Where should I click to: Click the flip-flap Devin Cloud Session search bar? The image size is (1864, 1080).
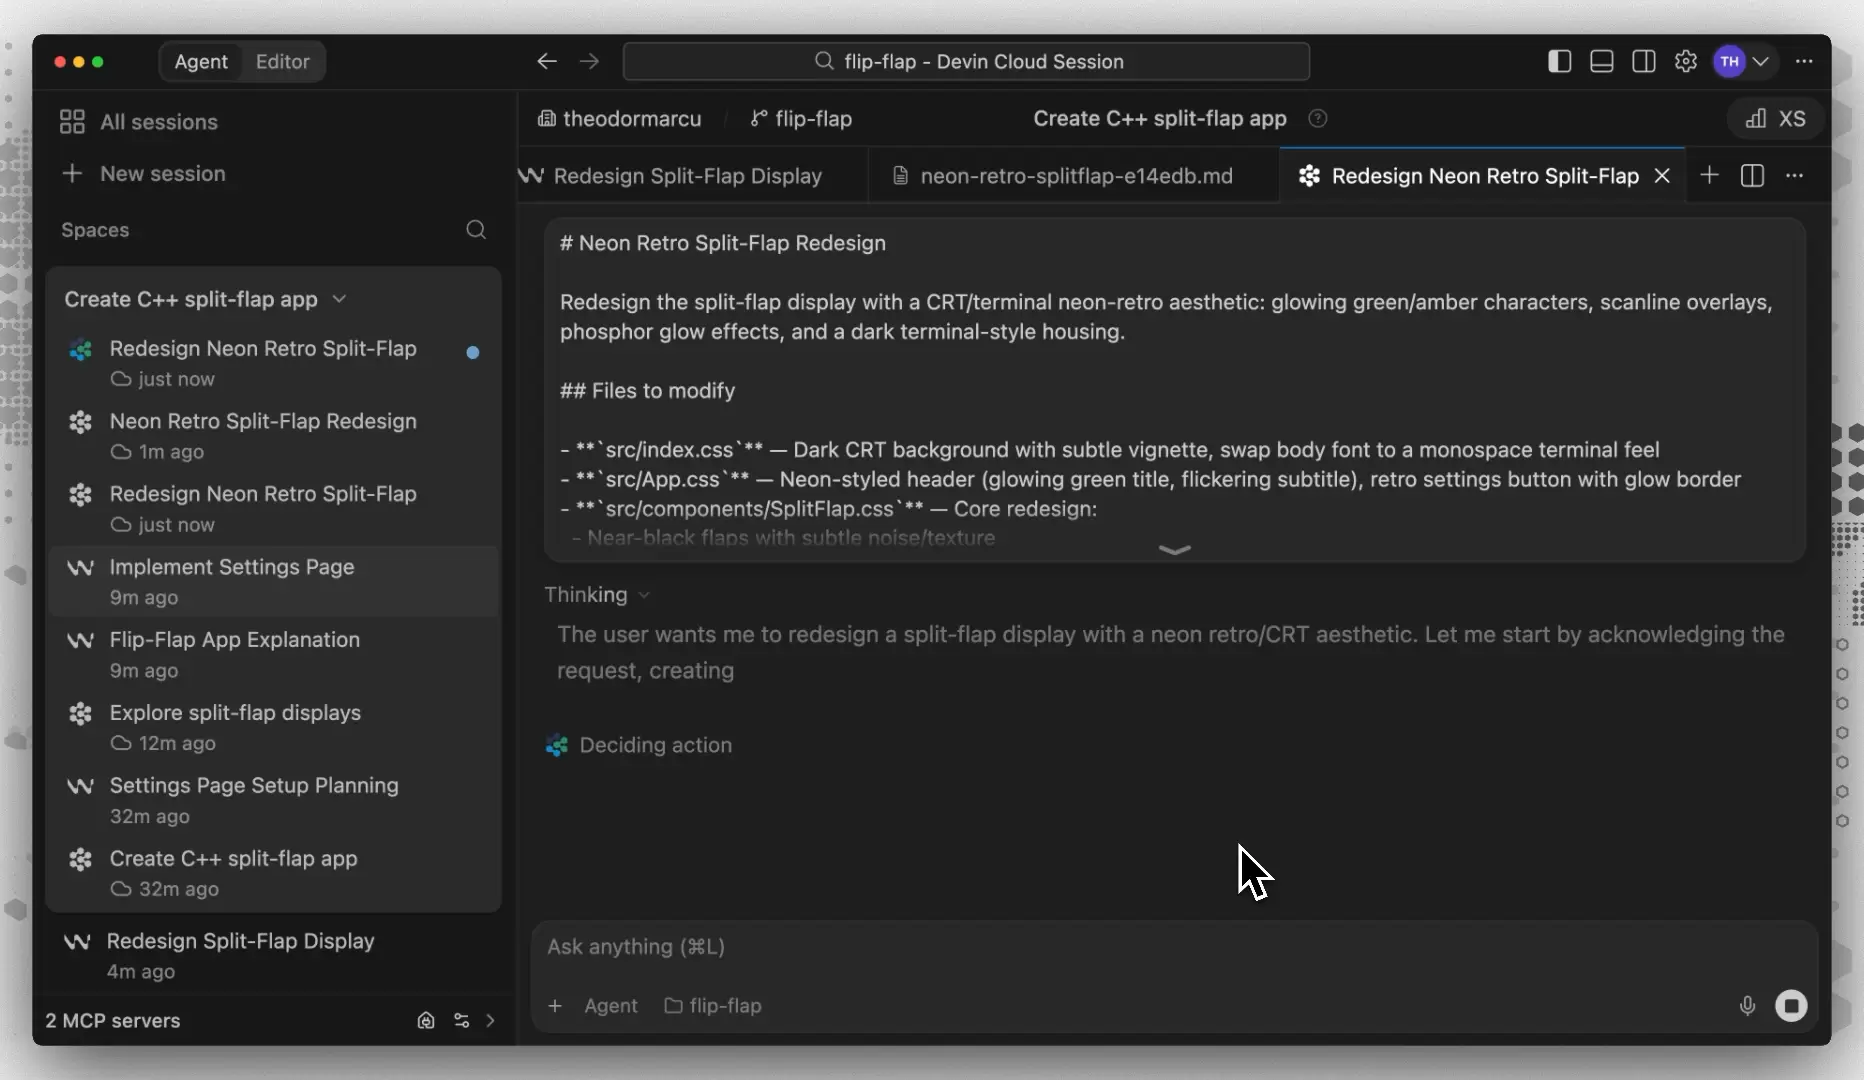(966, 61)
